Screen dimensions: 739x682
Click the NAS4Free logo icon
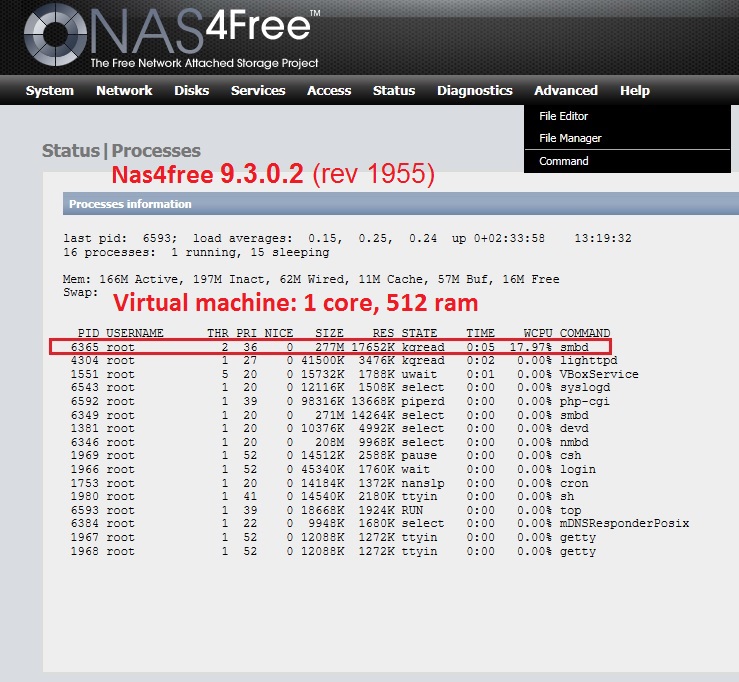click(56, 34)
